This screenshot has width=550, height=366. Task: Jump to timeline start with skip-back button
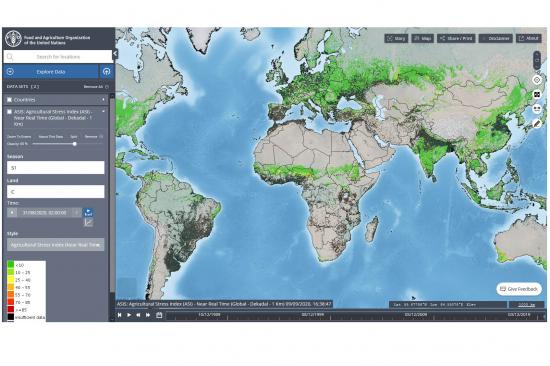(120, 315)
